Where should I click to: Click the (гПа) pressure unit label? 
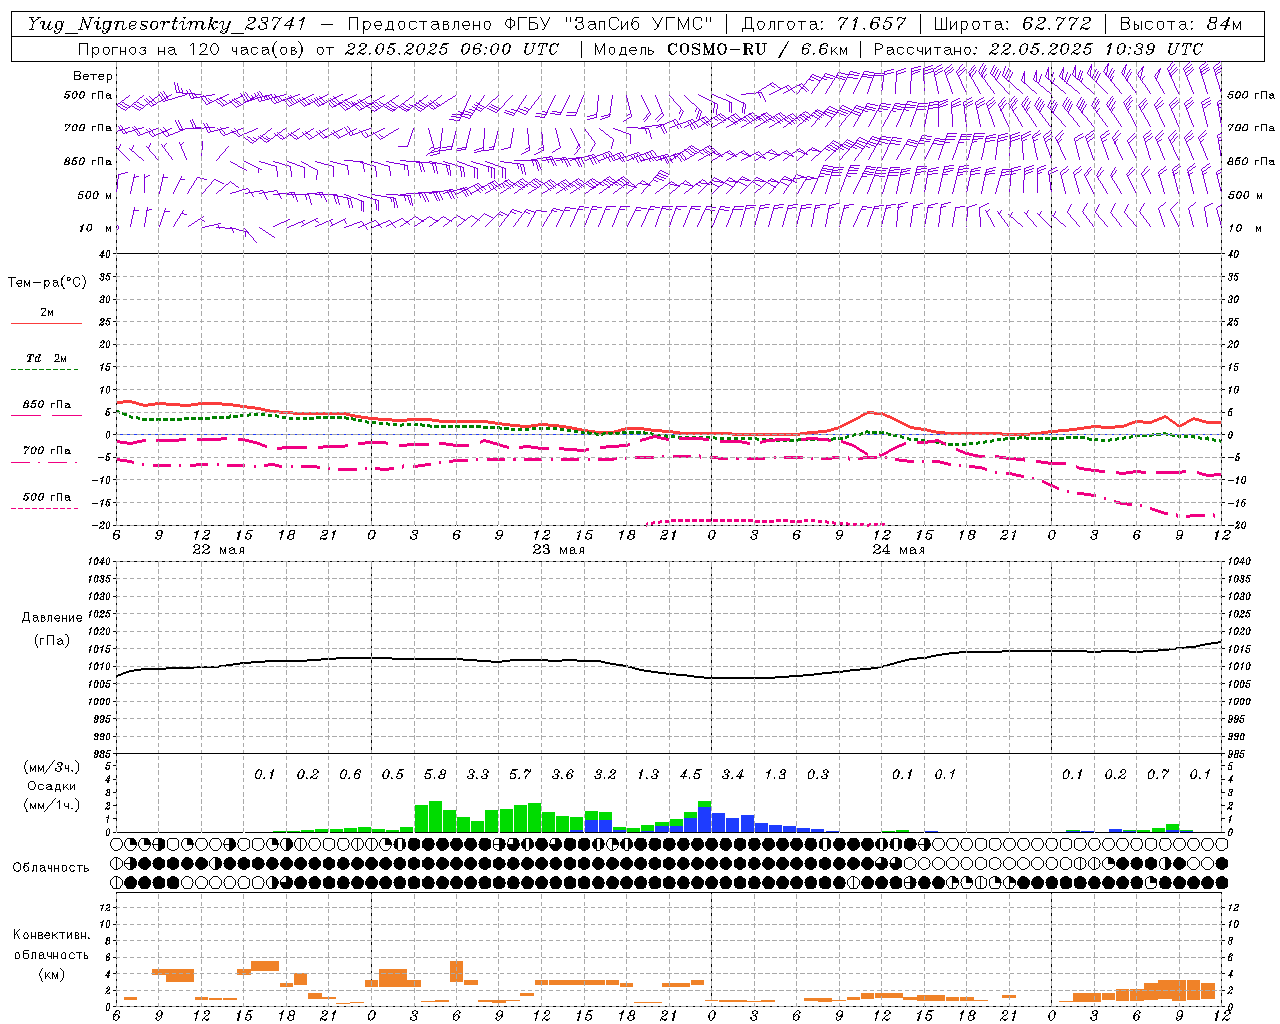52,641
